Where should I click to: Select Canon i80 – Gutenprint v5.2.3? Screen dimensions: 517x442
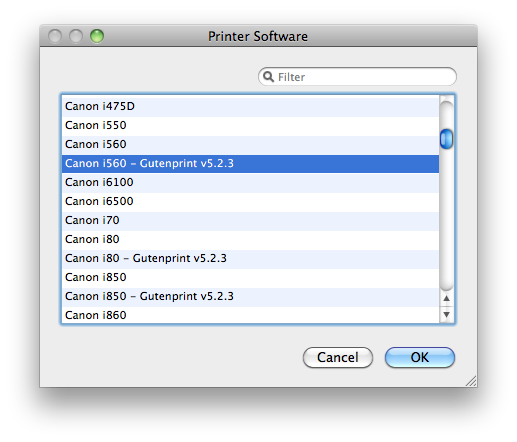[x=250, y=258]
